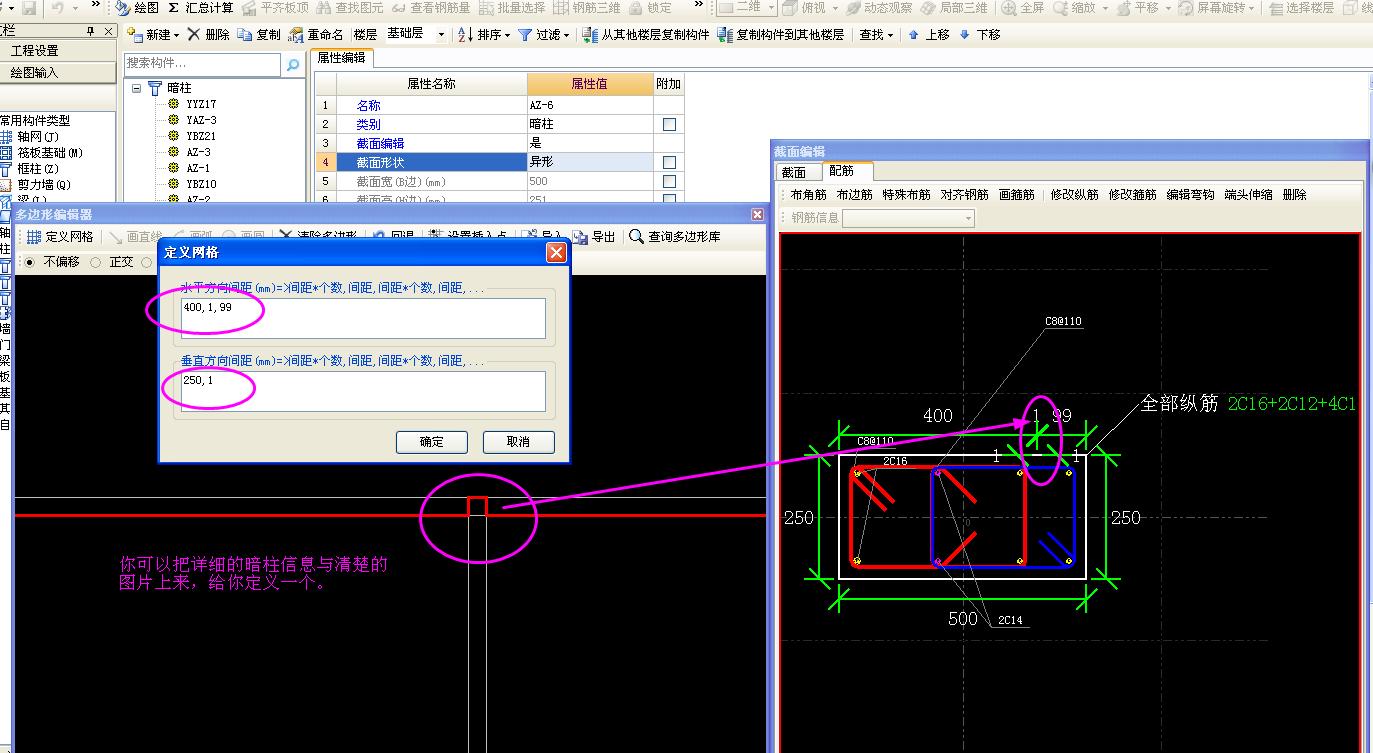
Task: Toggle 附加 checkbox for 类别 row
Action: (669, 125)
